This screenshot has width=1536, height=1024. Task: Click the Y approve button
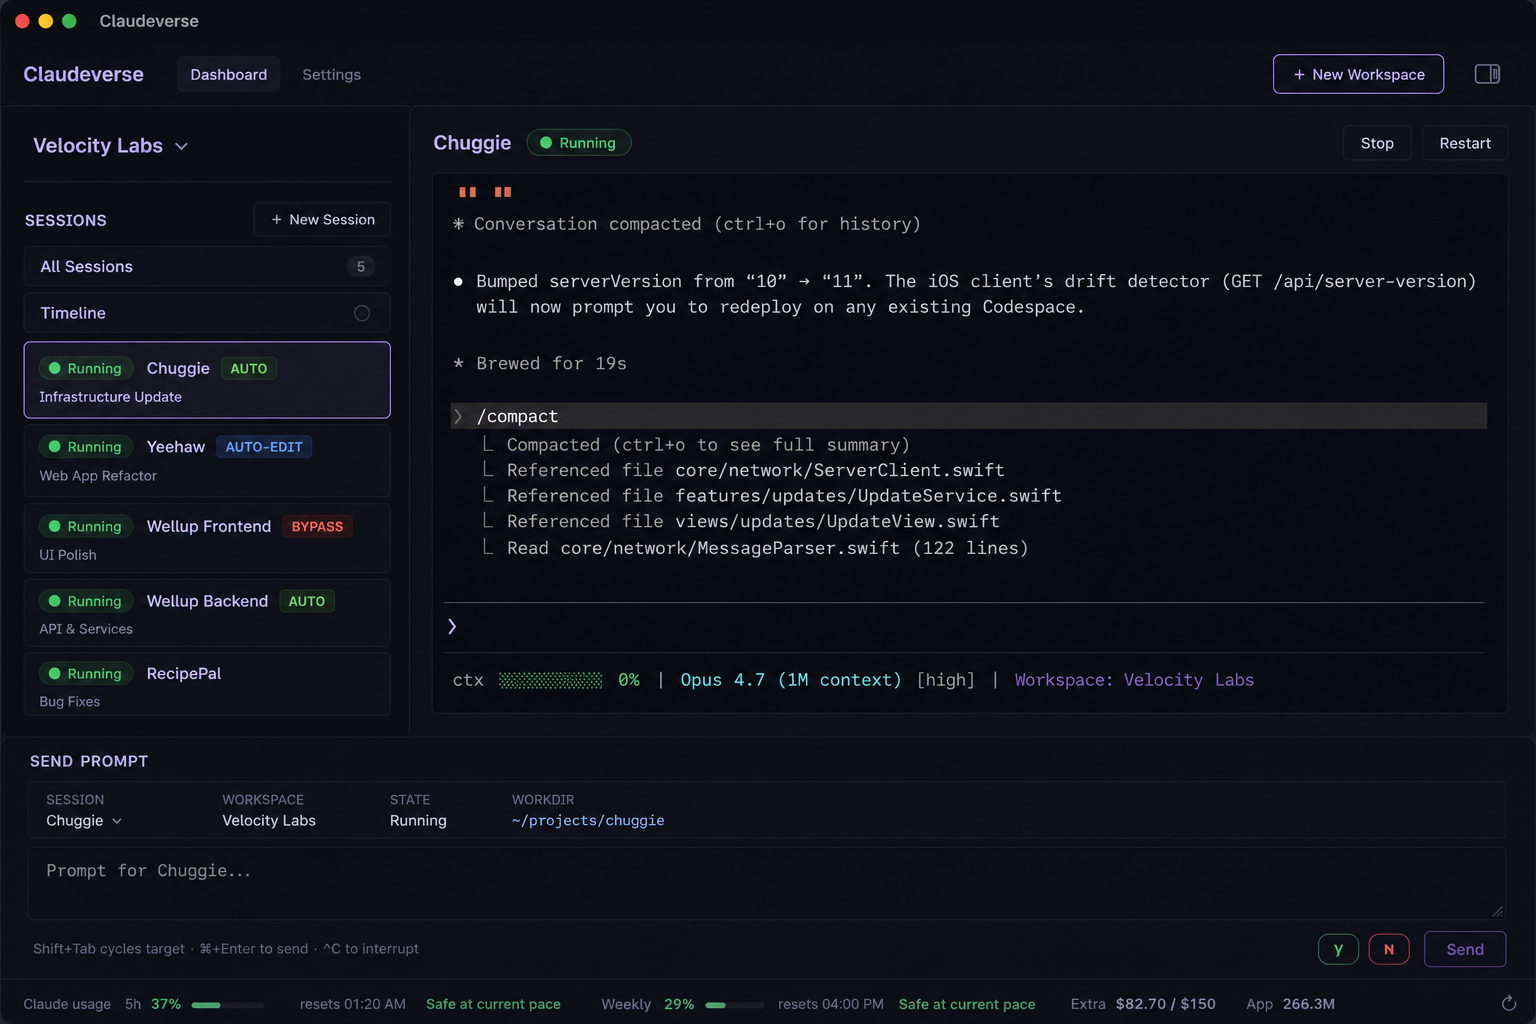(x=1338, y=949)
